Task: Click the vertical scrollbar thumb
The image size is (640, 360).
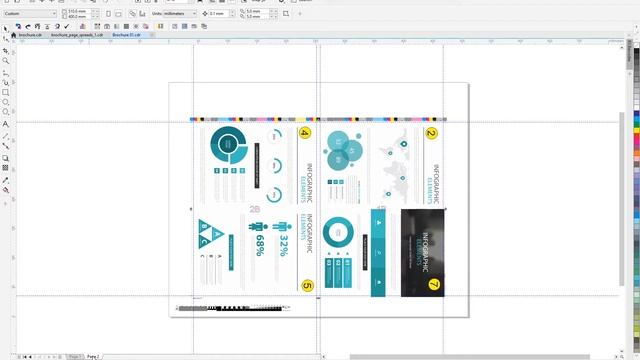Action: [x=622, y=199]
